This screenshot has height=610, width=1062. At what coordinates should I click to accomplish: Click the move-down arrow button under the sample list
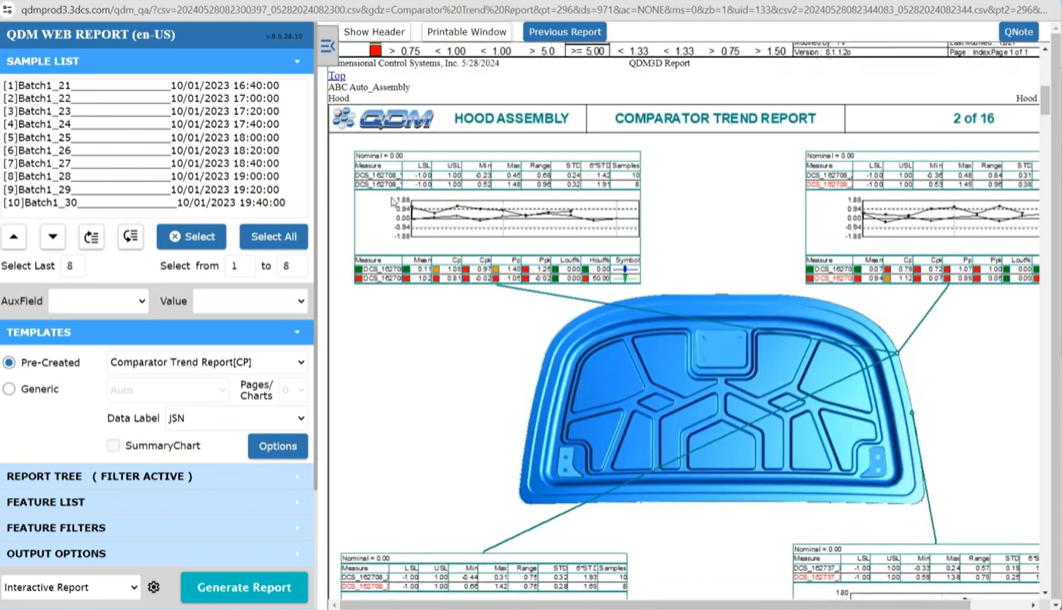(x=53, y=237)
